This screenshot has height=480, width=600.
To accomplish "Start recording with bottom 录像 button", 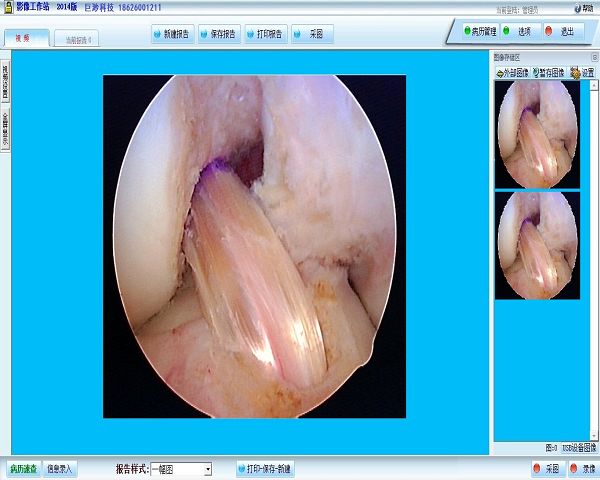I will click(581, 468).
